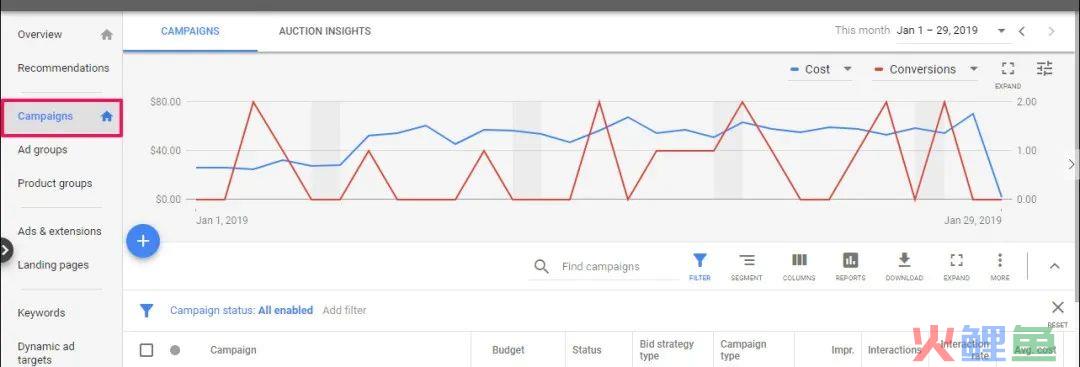Focus the Find campaigns search field
Viewport: 1080px width, 367px height.
pyautogui.click(x=606, y=266)
